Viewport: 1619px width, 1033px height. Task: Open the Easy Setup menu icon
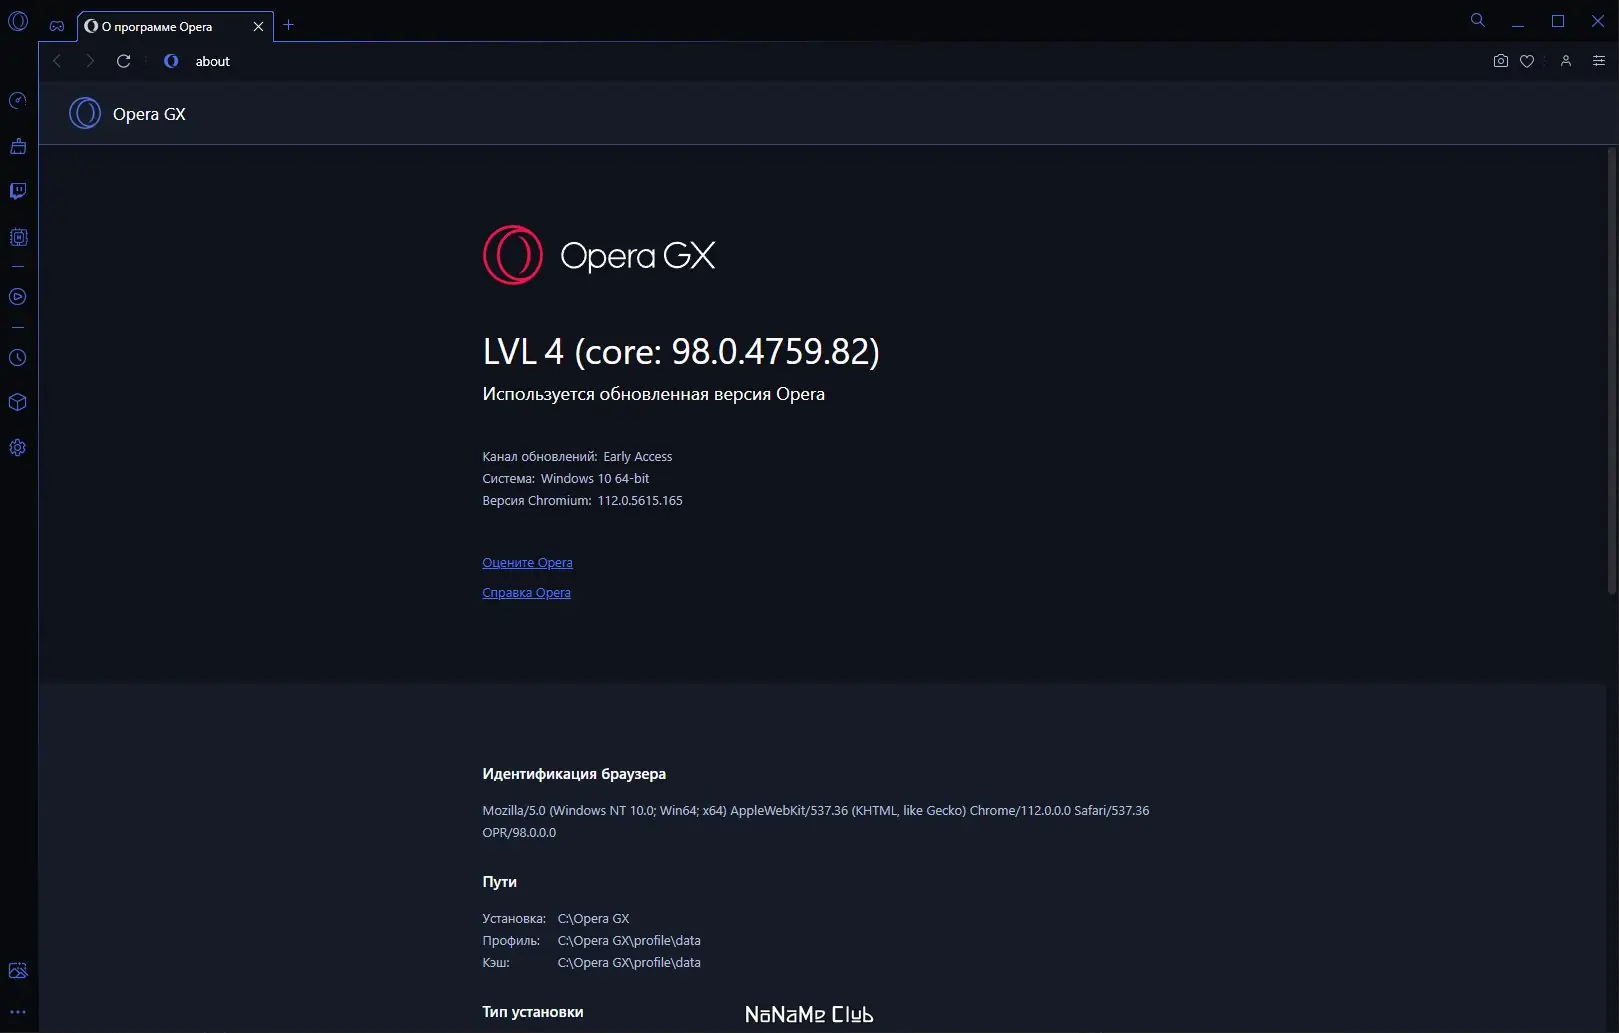[x=1599, y=61]
